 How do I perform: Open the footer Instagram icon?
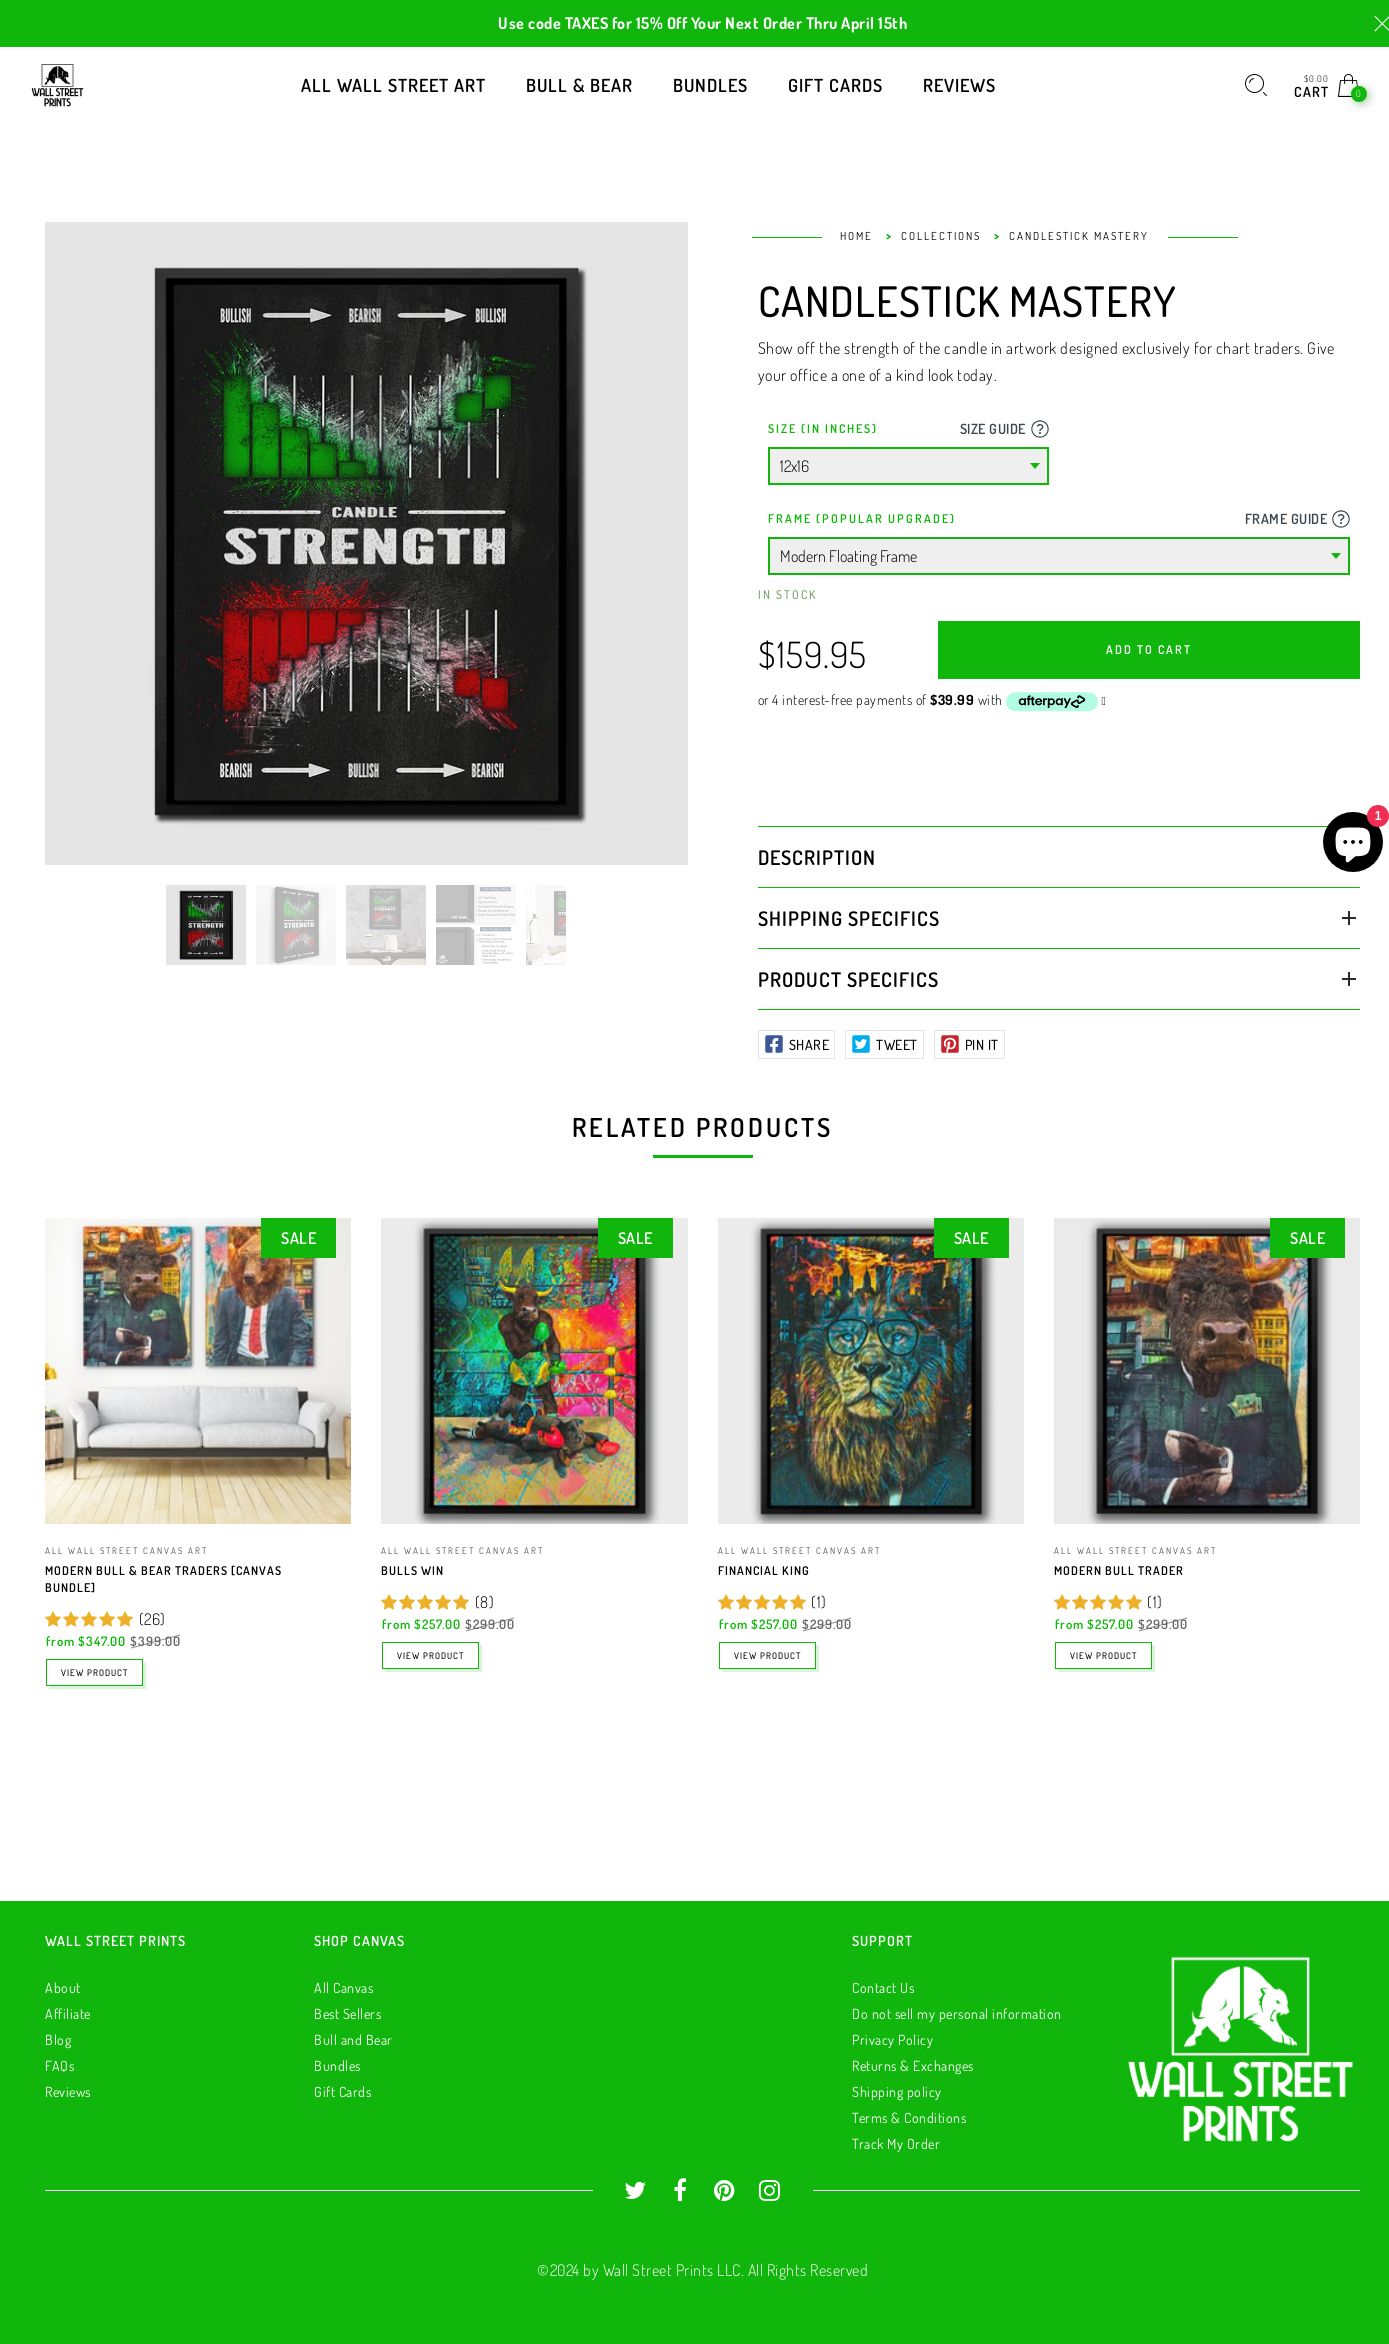click(x=769, y=2191)
